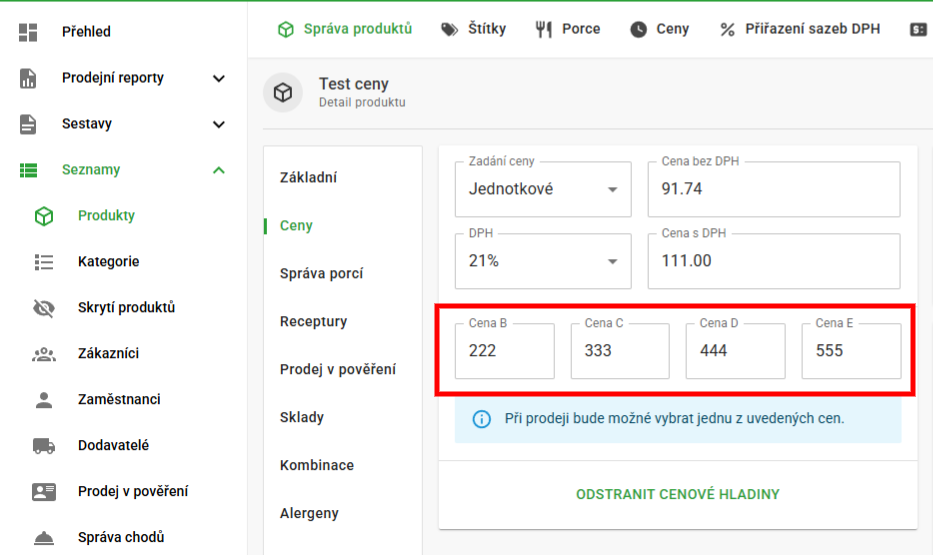Image resolution: width=933 pixels, height=555 pixels.
Task: Click the Skrytí produktů crossed-eye icon
Action: (x=44, y=308)
